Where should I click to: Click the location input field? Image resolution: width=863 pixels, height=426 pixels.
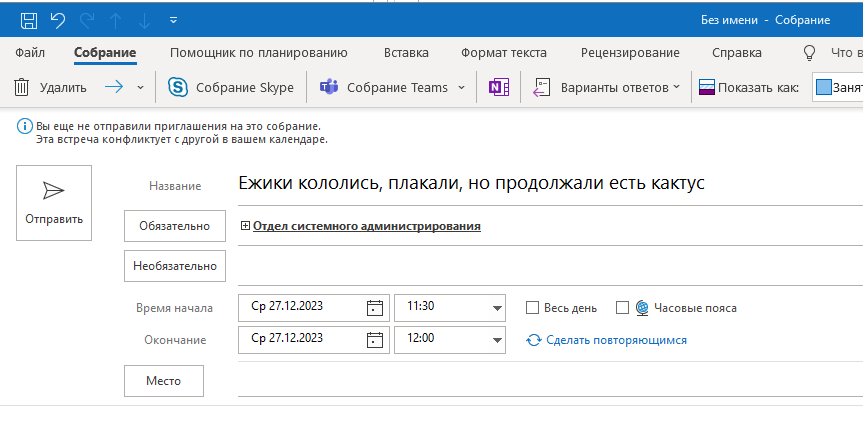(x=550, y=381)
